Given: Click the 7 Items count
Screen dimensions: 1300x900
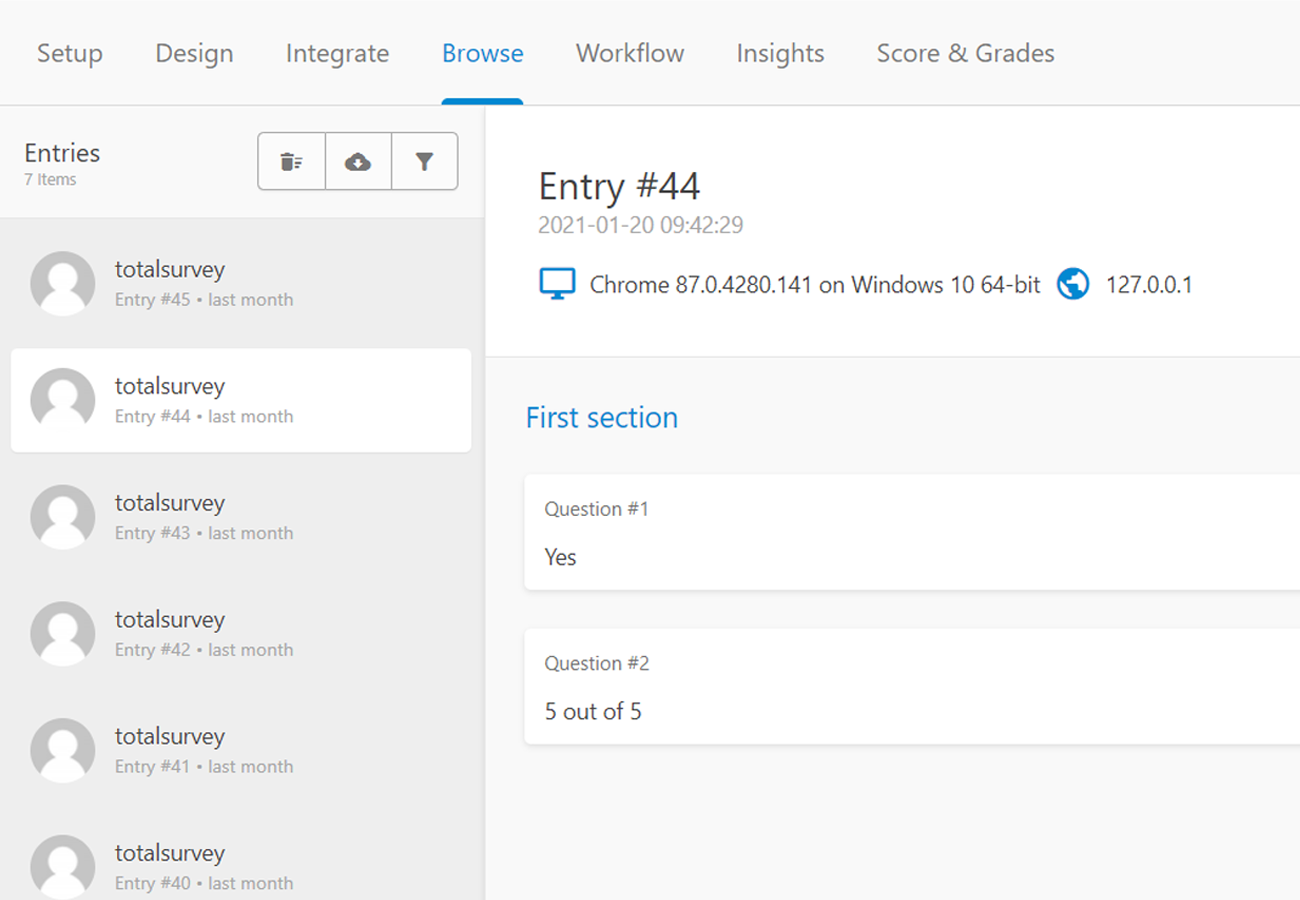Looking at the screenshot, I should tap(50, 180).
